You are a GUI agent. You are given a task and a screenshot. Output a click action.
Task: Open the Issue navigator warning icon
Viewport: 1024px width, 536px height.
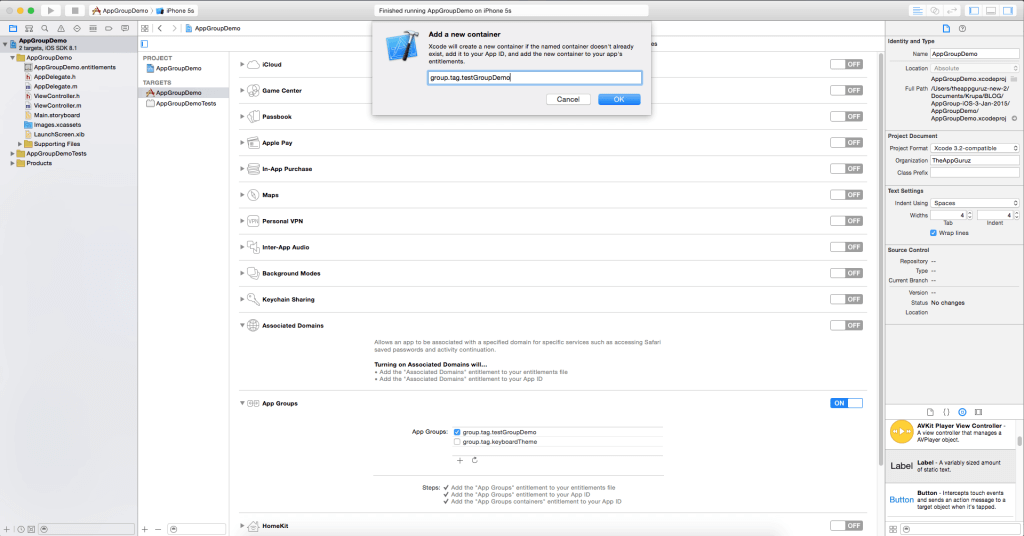point(61,28)
